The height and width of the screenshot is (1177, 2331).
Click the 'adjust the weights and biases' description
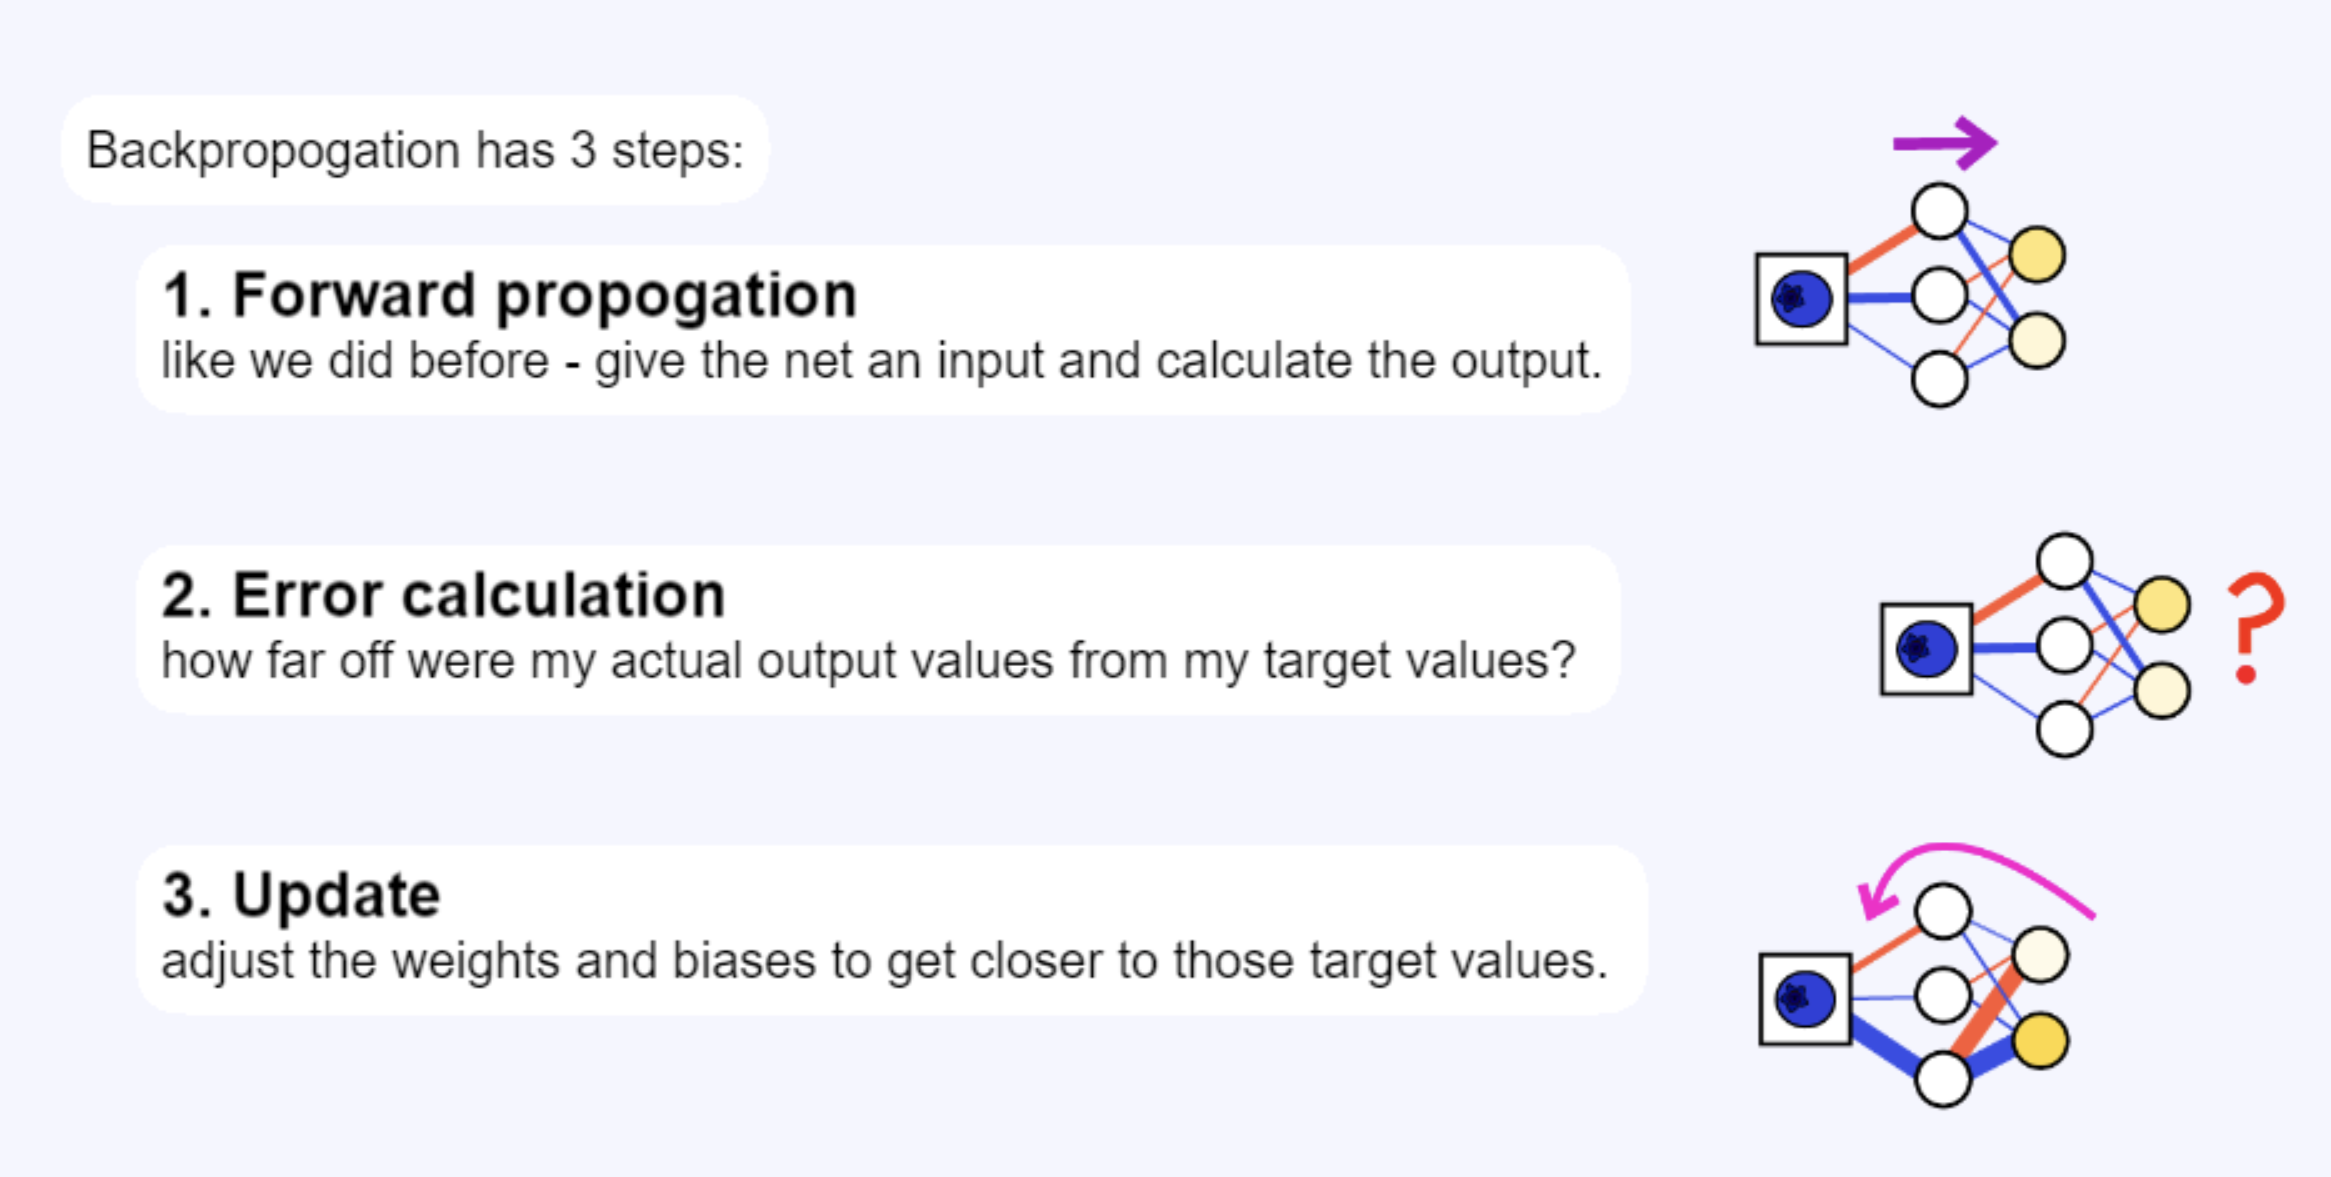[x=884, y=961]
